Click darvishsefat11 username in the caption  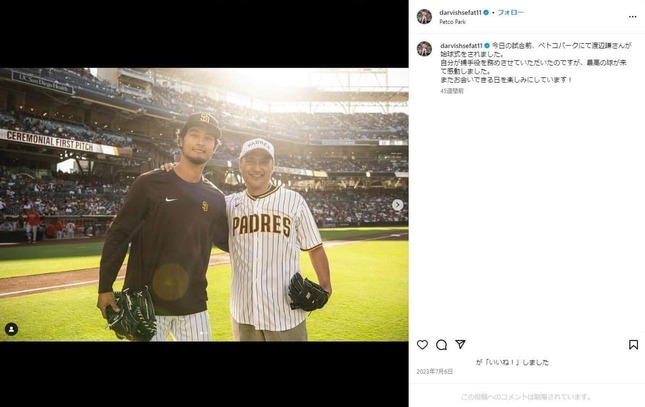tap(461, 45)
